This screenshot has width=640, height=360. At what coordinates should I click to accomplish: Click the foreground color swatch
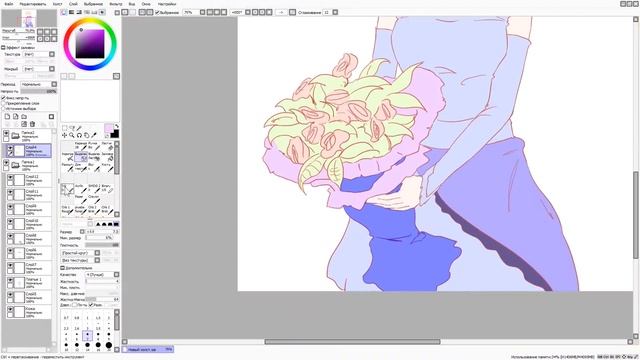[x=109, y=129]
